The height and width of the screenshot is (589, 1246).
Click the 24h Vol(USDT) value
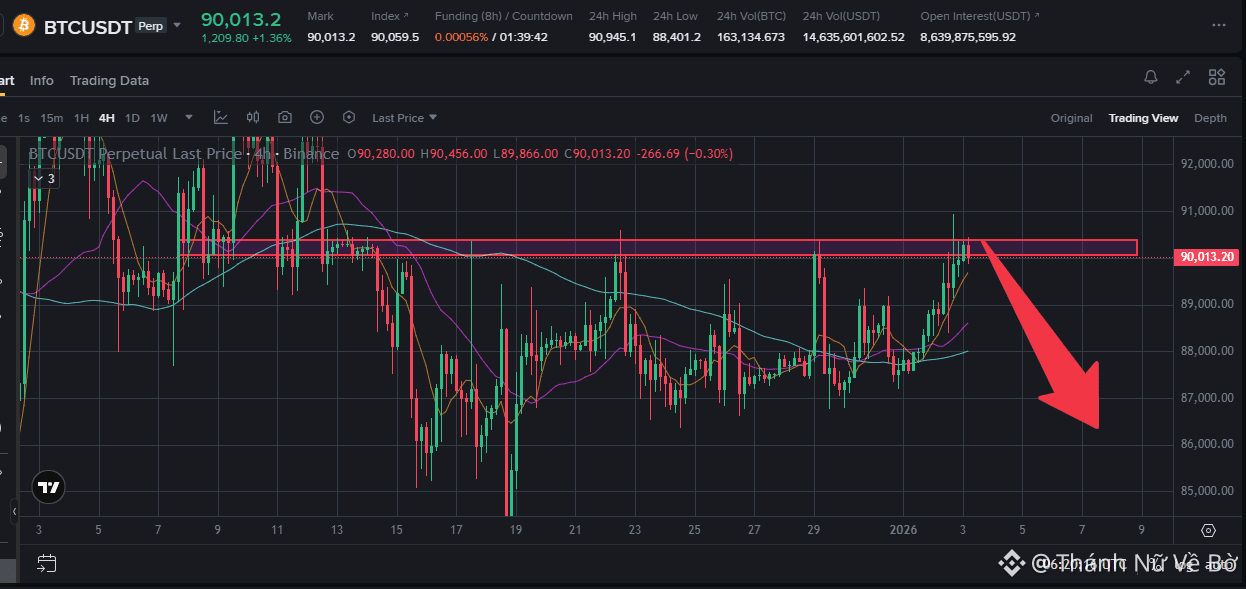[853, 37]
